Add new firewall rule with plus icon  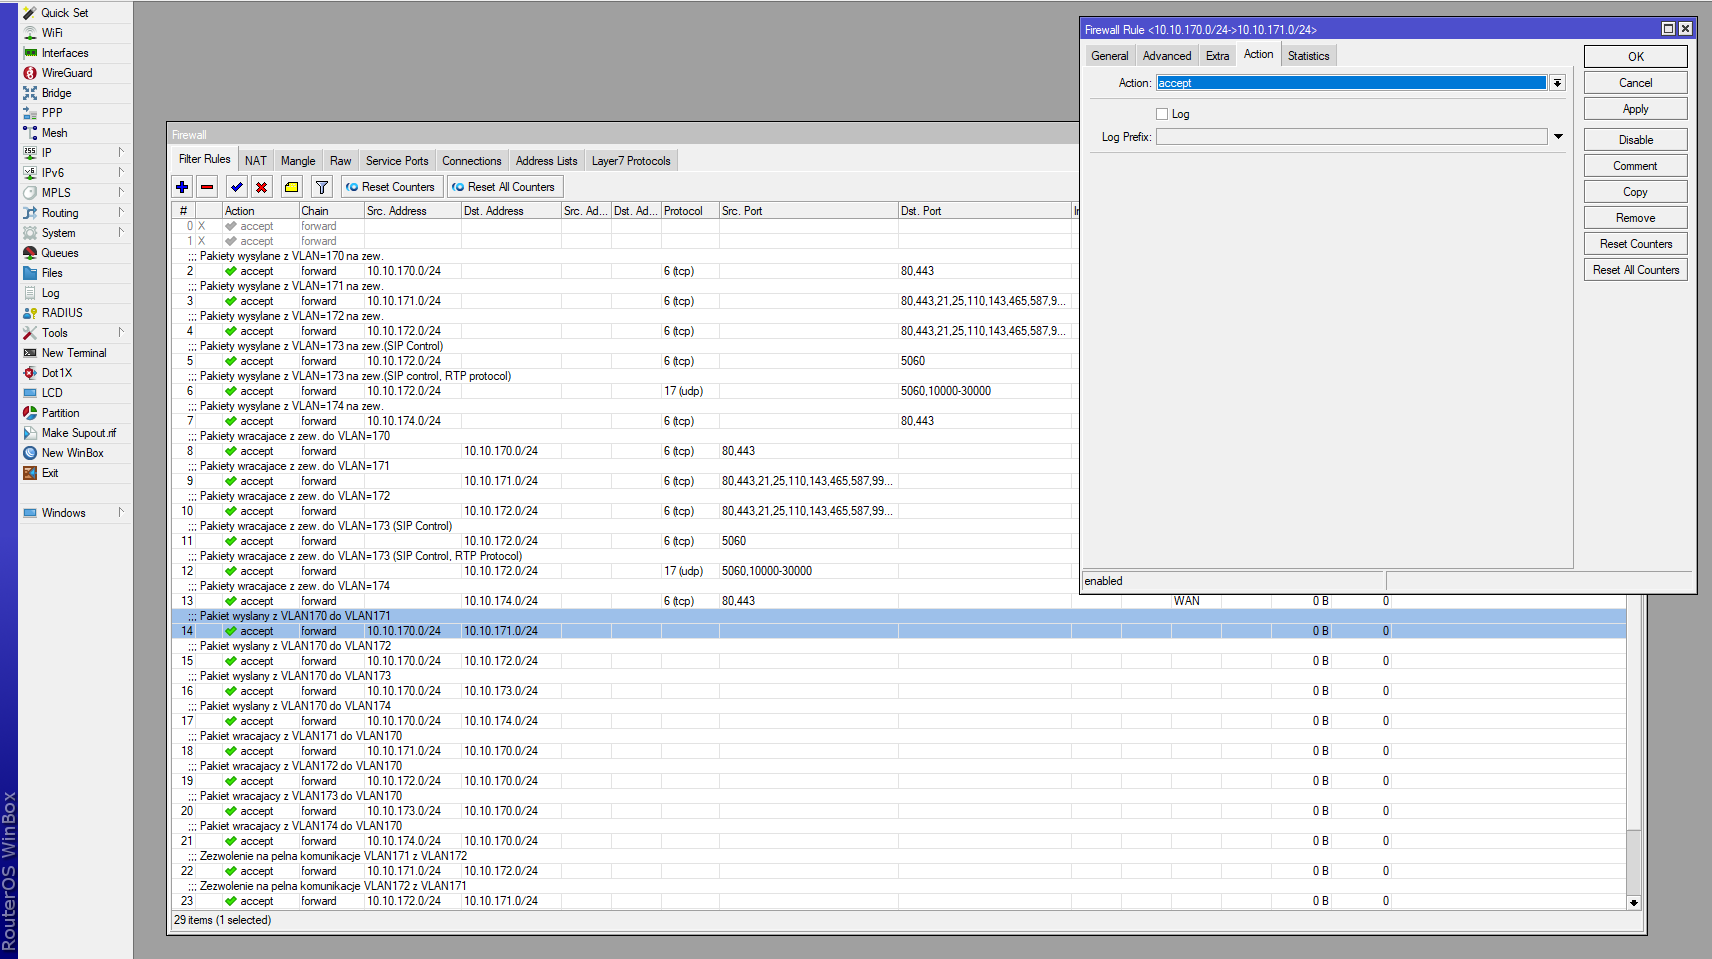(x=182, y=187)
